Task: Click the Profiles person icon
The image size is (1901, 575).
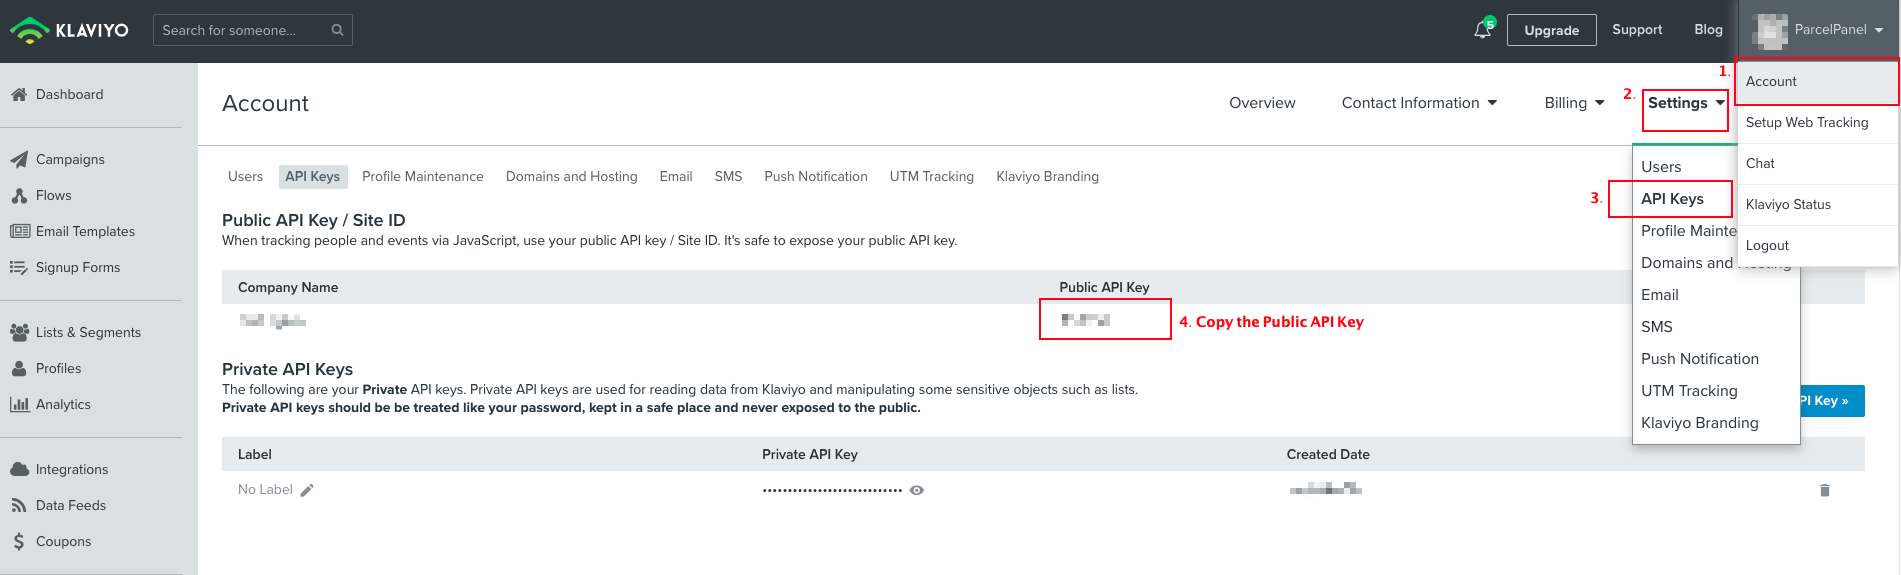Action: 19,368
